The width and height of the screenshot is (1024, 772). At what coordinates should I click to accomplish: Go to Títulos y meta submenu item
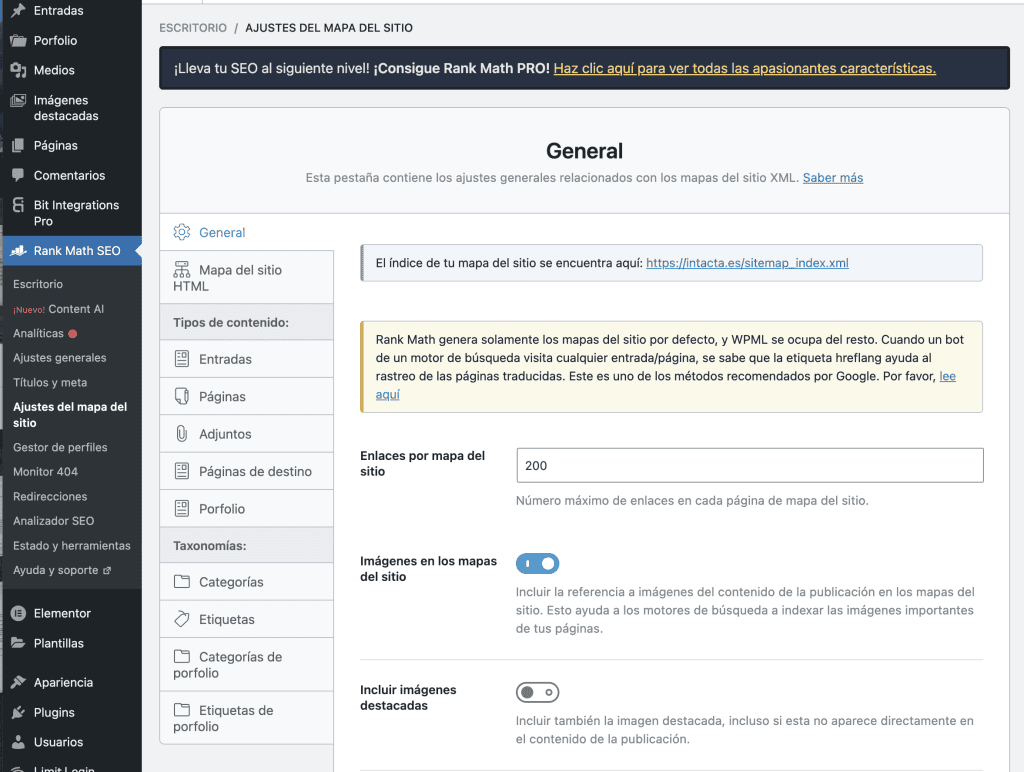coord(50,382)
